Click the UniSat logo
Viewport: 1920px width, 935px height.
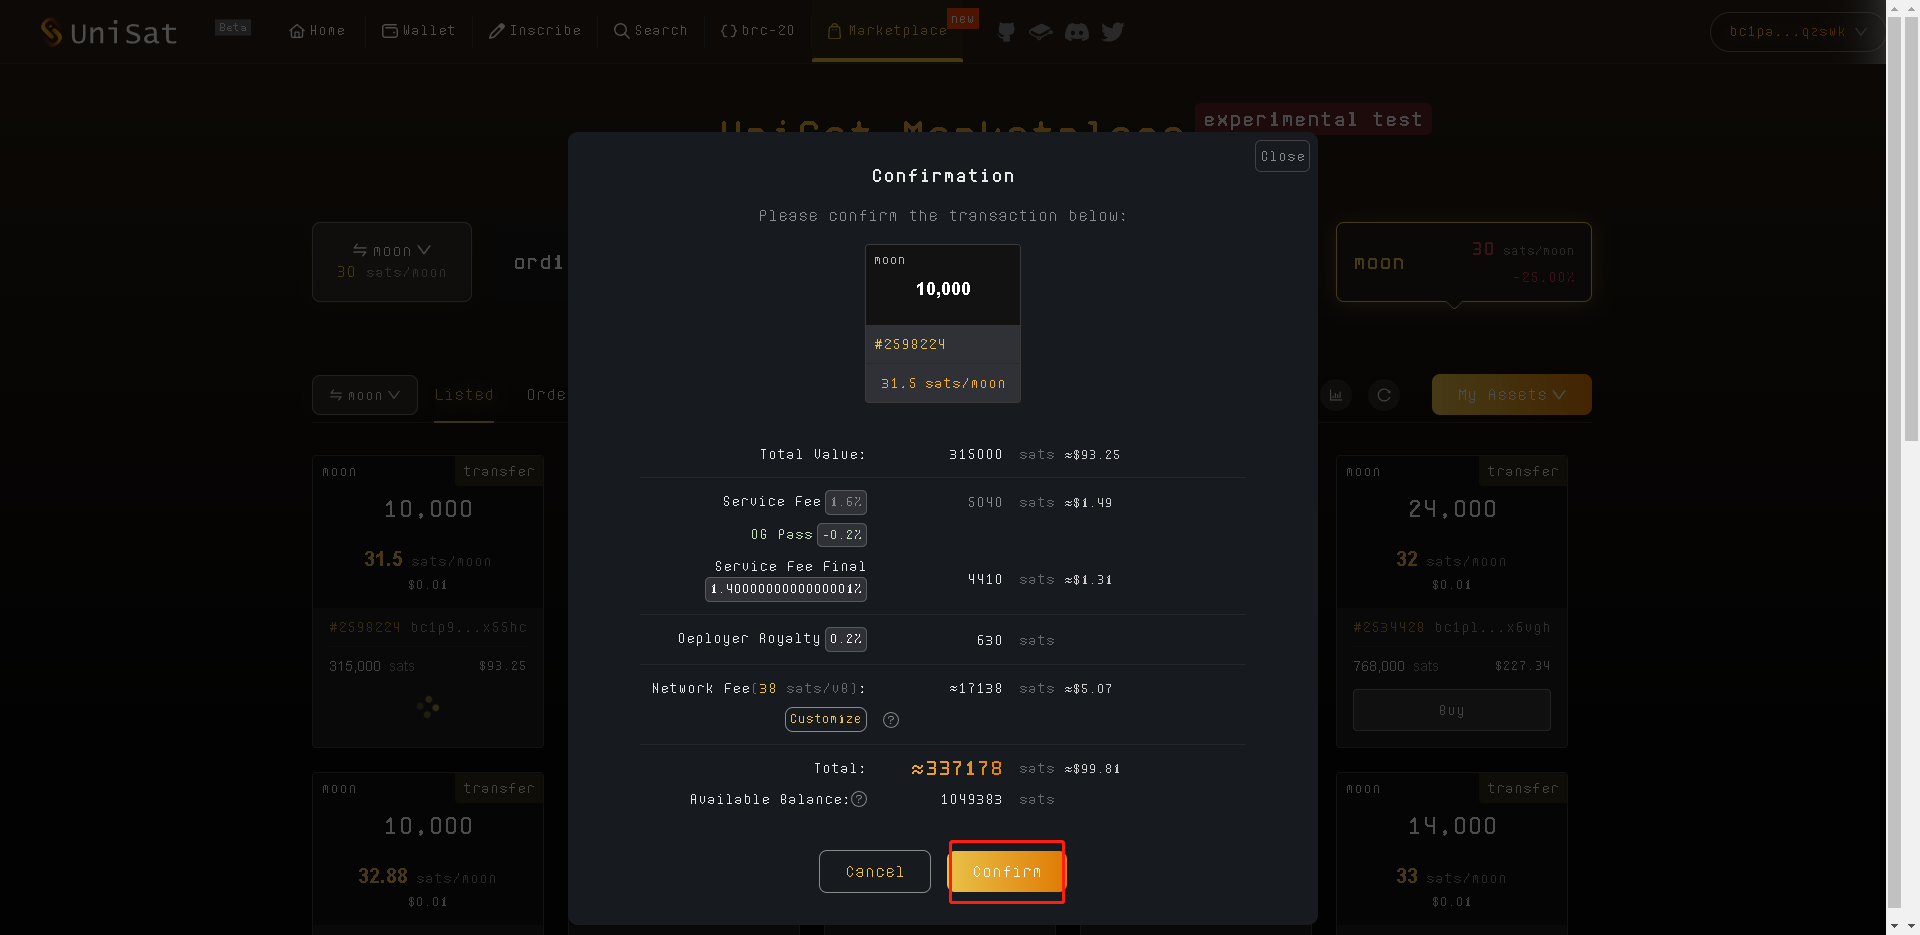(109, 32)
